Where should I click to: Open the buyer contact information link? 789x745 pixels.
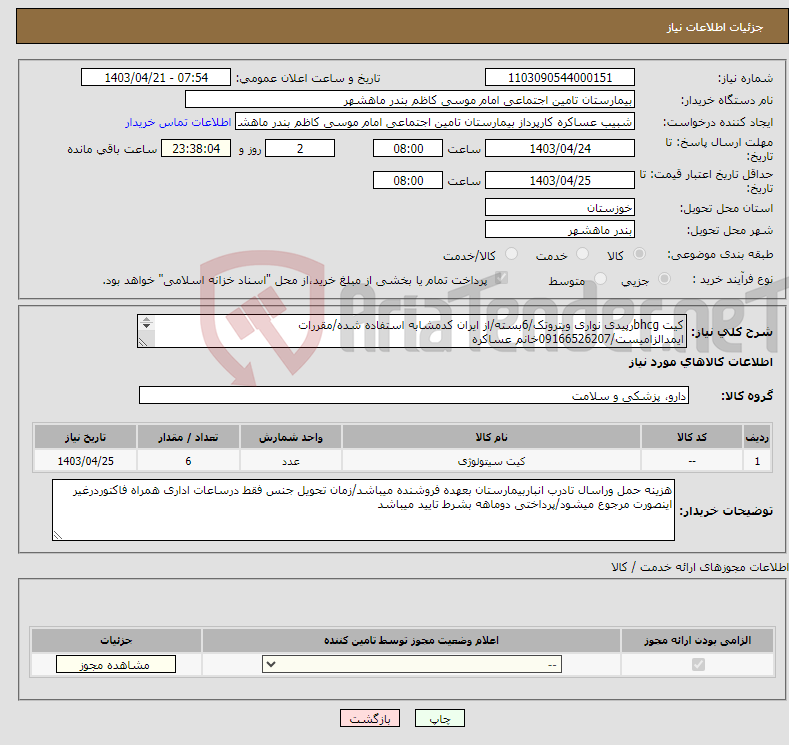pyautogui.click(x=178, y=122)
